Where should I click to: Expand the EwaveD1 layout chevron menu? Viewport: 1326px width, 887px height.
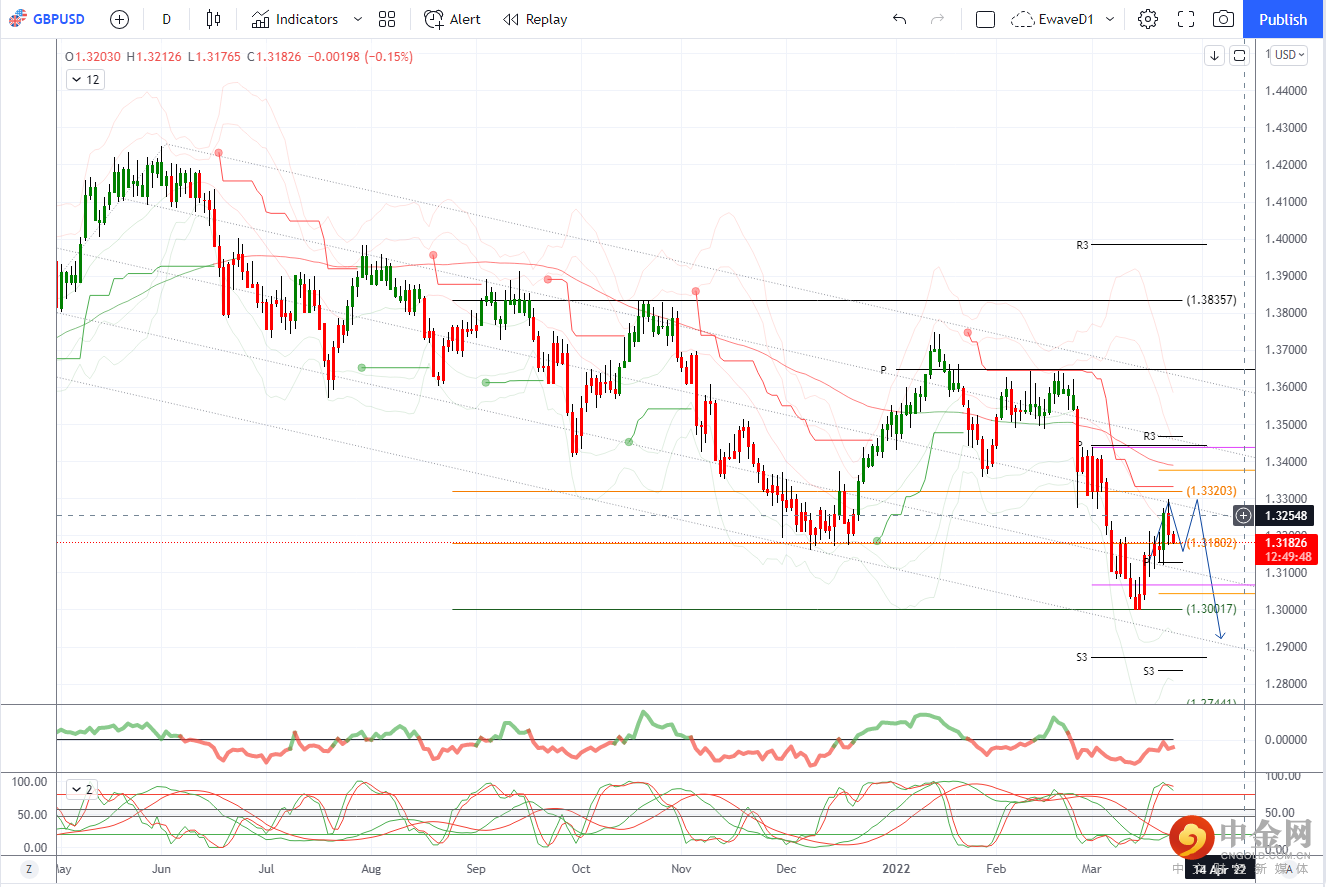pos(1110,19)
